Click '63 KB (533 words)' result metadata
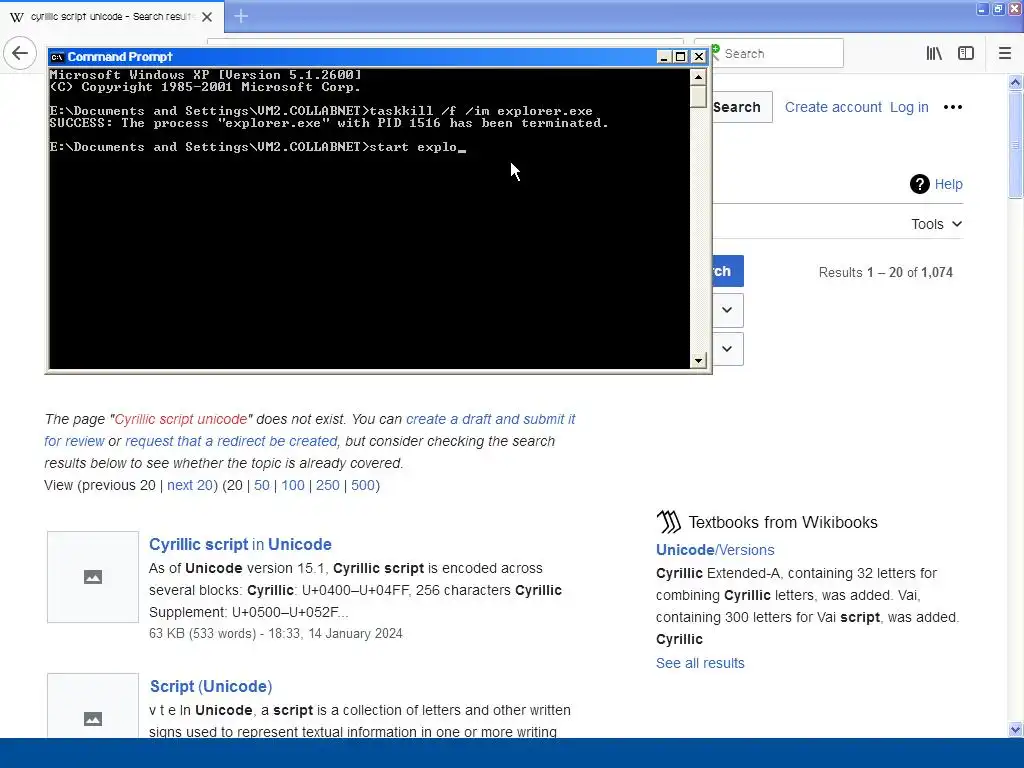Screen dimensions: 1024x768 click(x=202, y=633)
